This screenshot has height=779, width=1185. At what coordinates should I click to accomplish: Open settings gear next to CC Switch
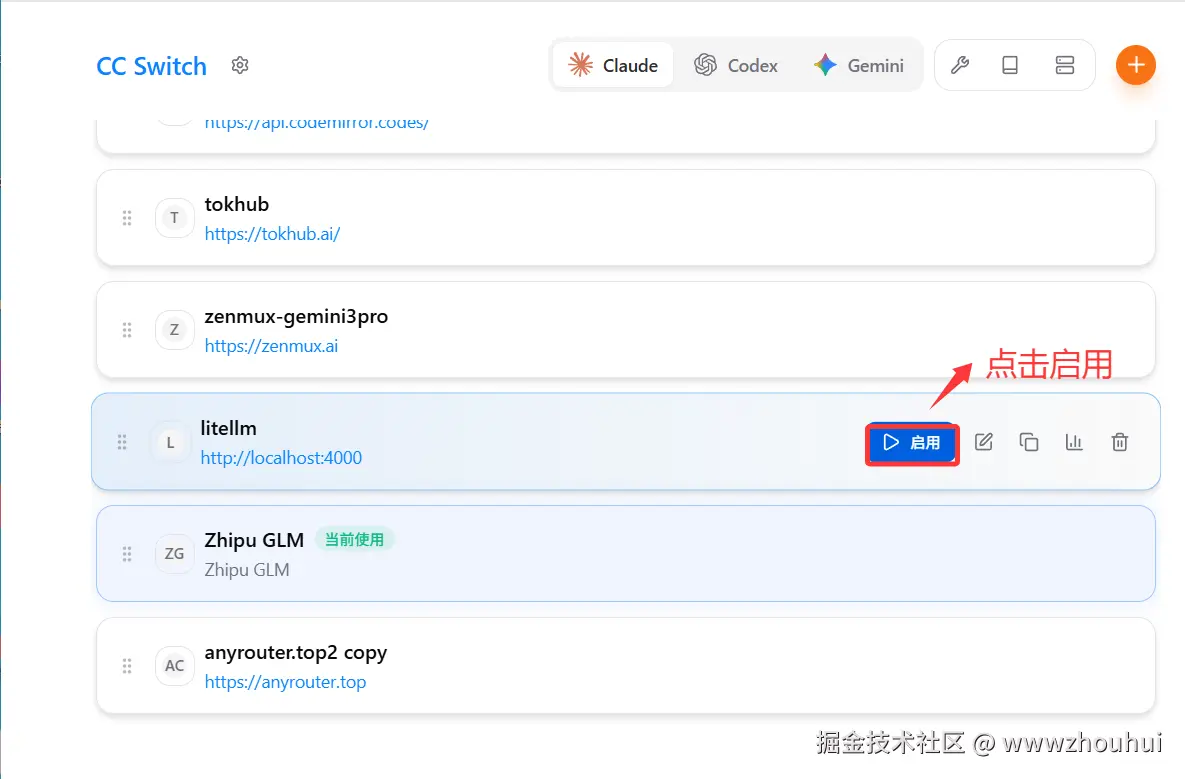point(240,66)
